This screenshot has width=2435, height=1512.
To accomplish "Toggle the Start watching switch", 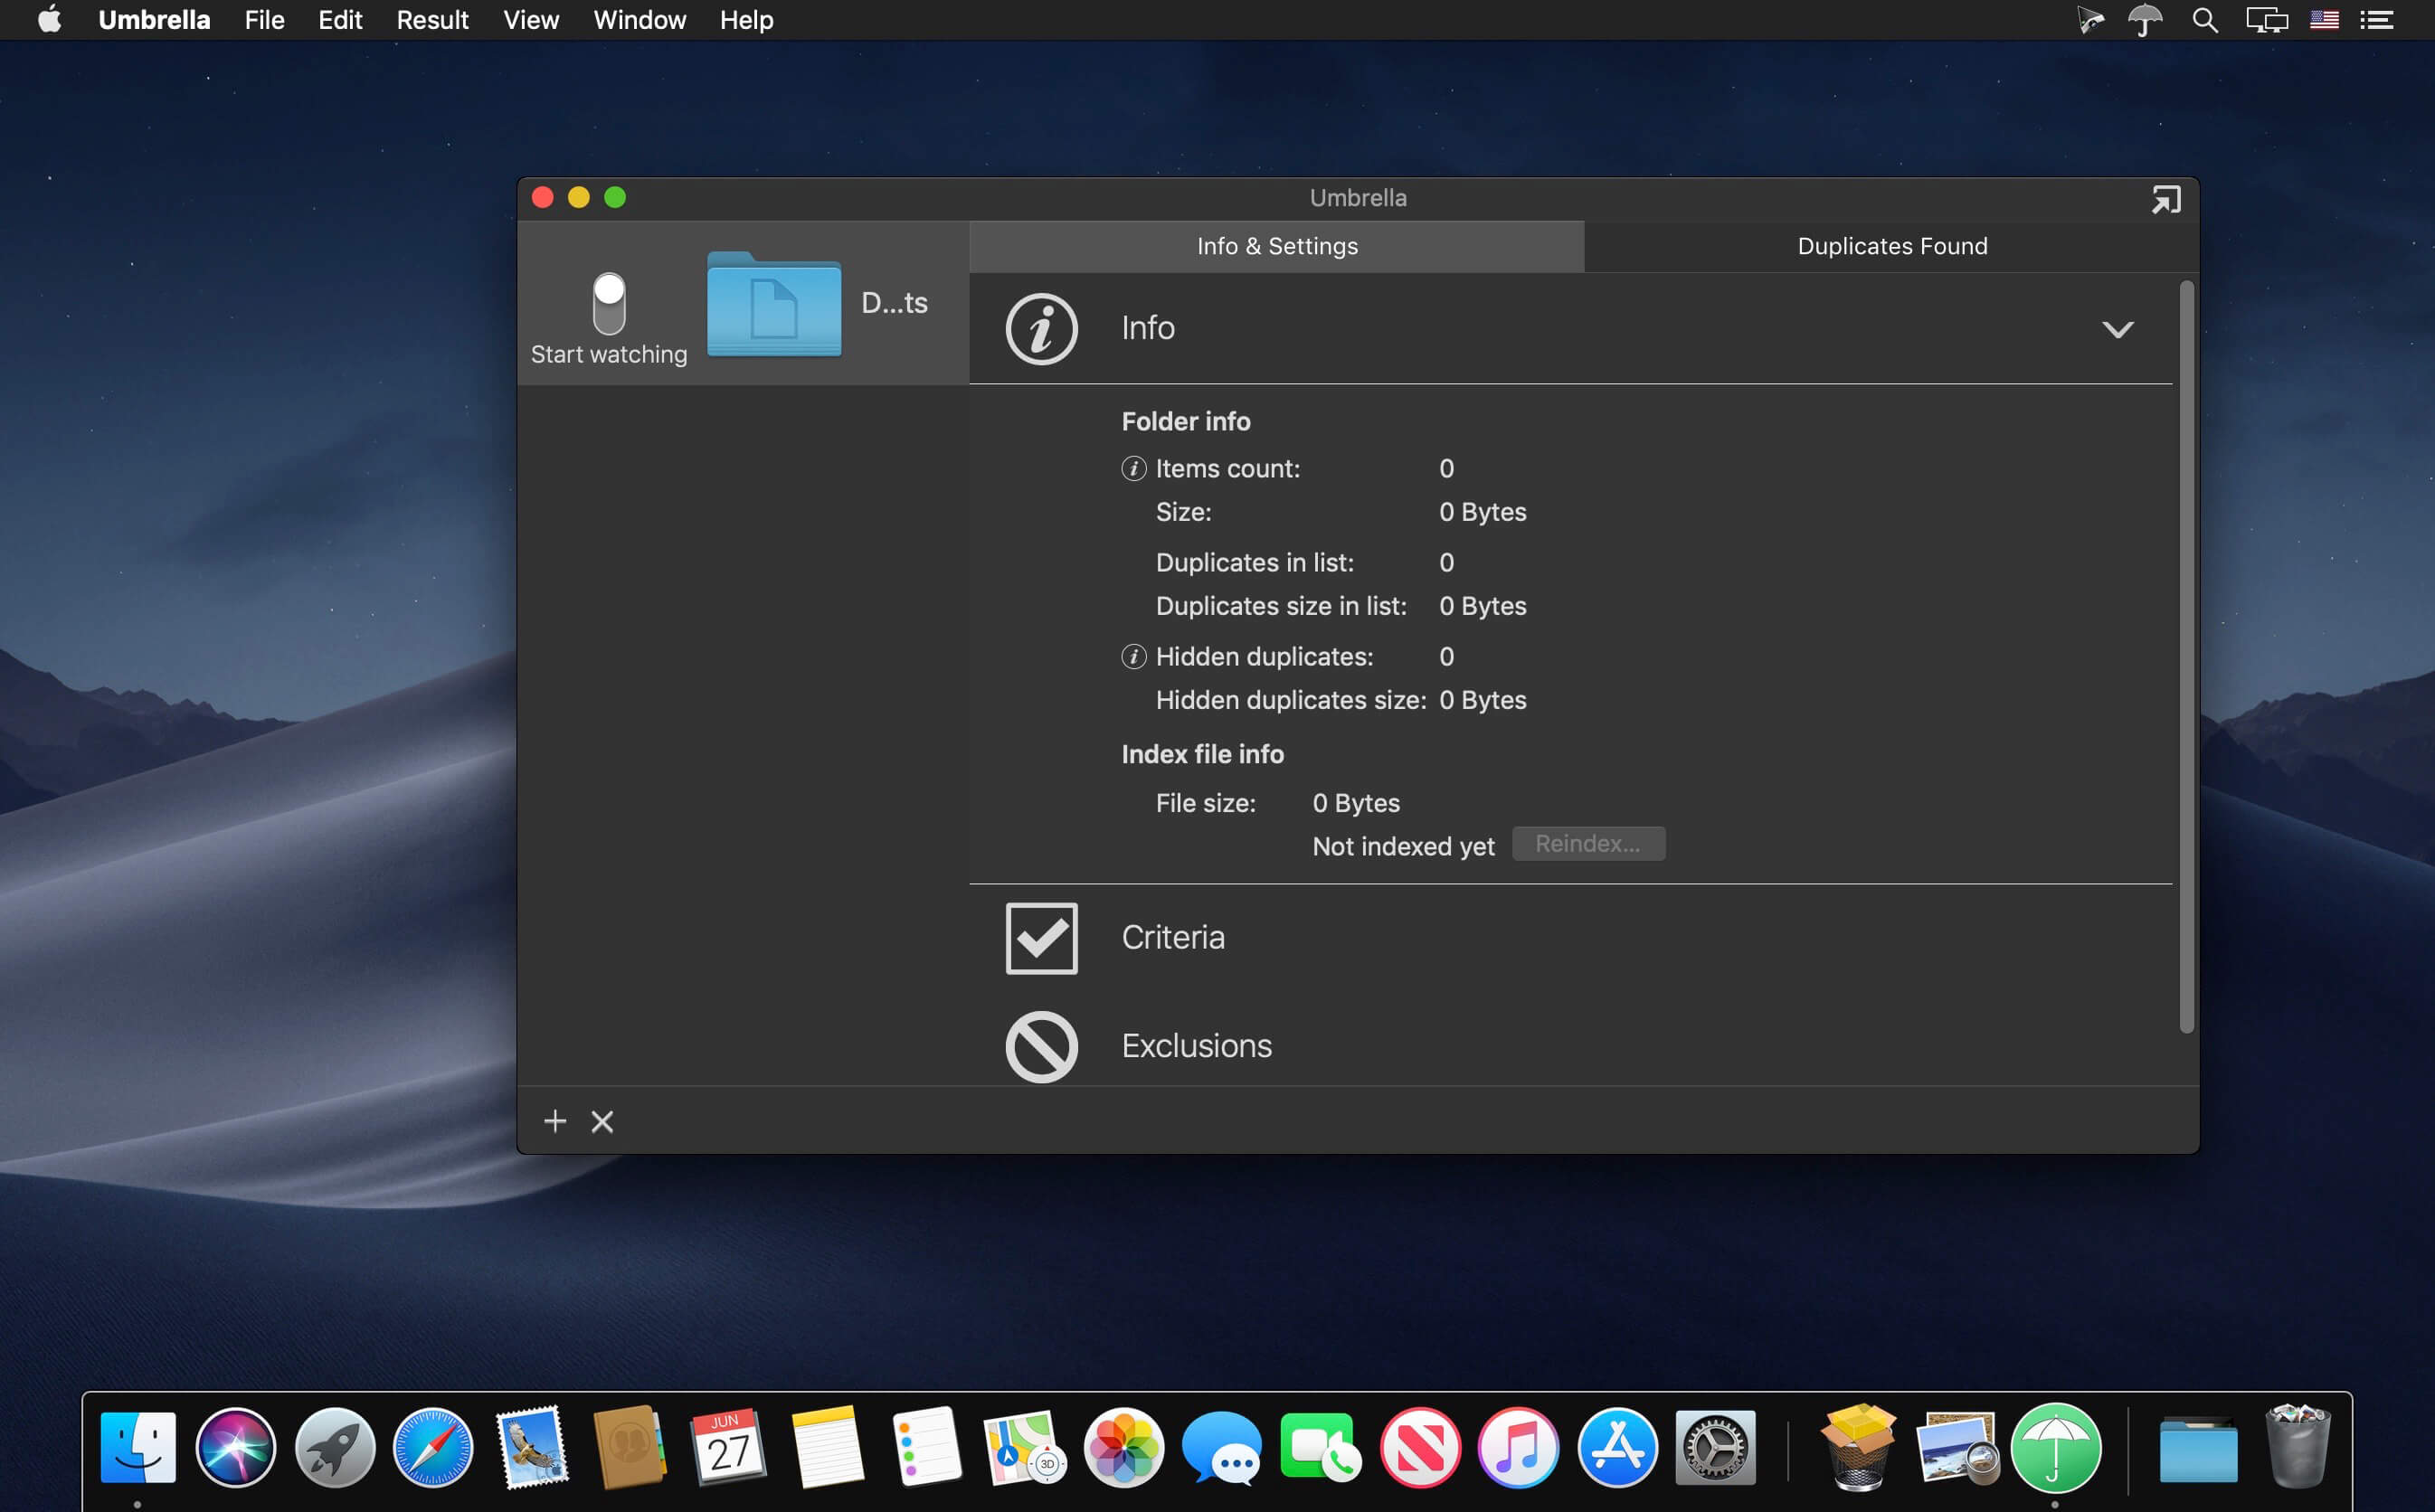I will pyautogui.click(x=609, y=303).
